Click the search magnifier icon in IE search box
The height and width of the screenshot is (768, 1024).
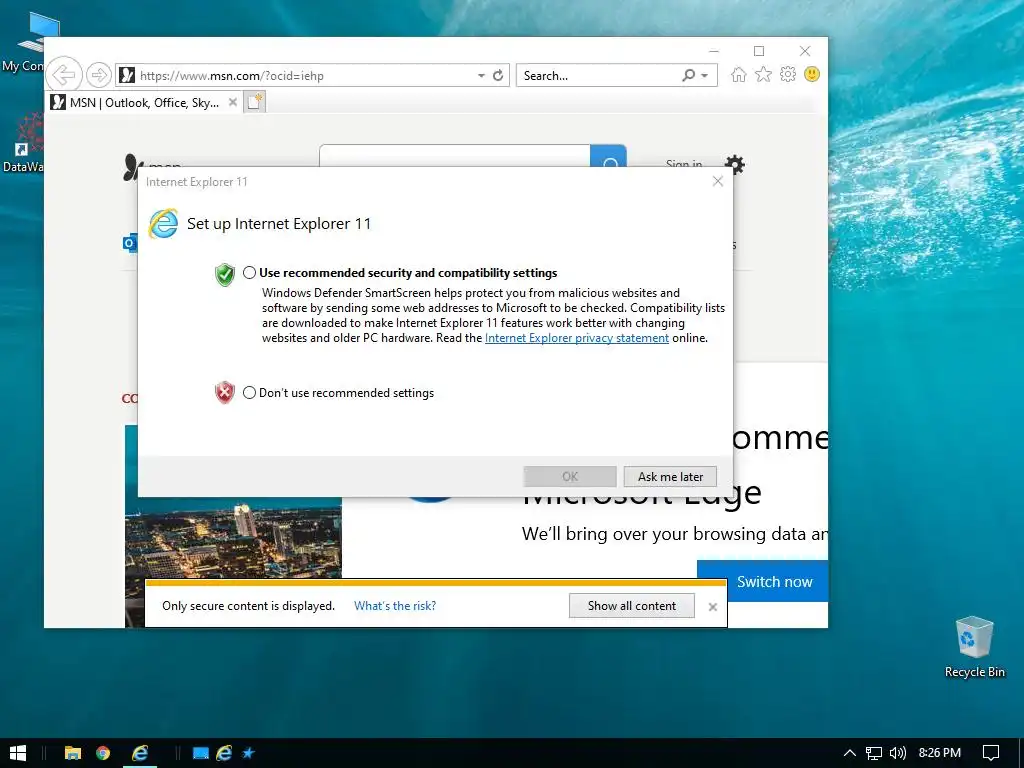(x=688, y=75)
